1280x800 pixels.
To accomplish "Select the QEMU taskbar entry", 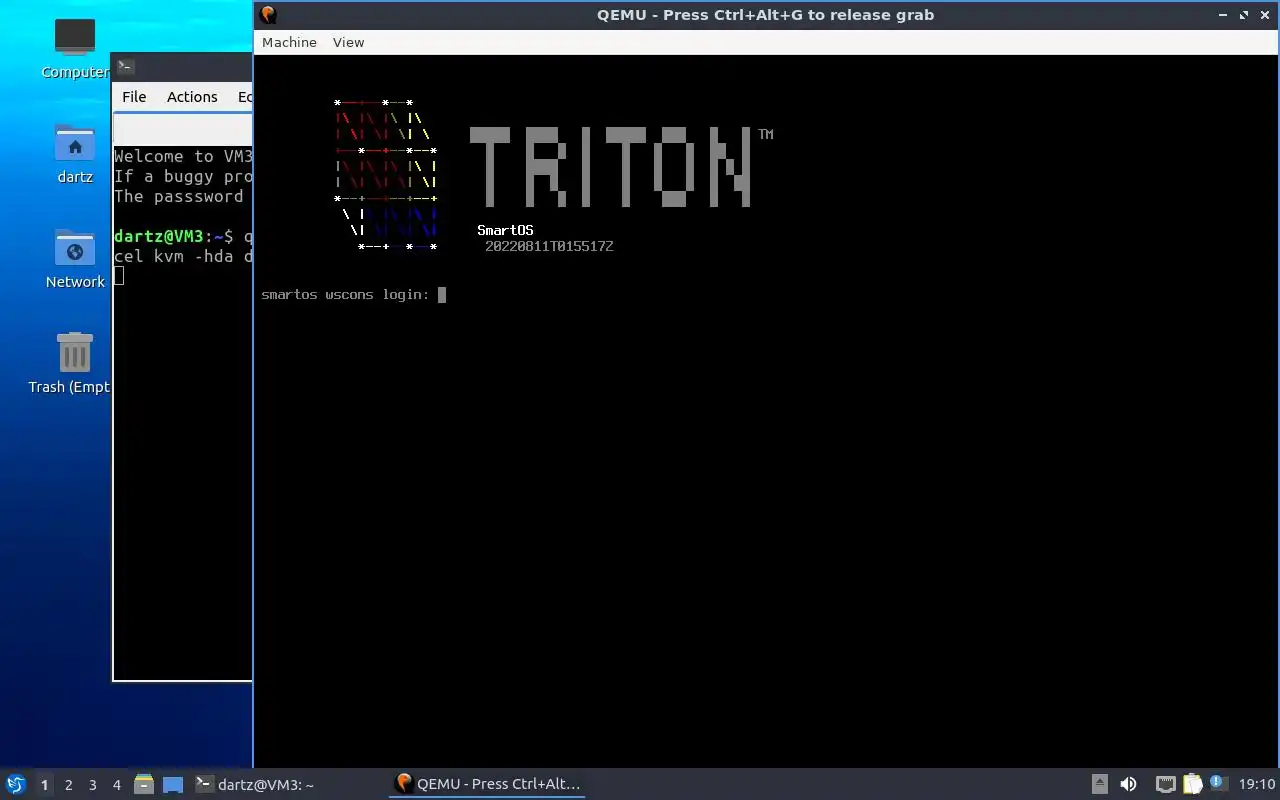I will (x=488, y=784).
